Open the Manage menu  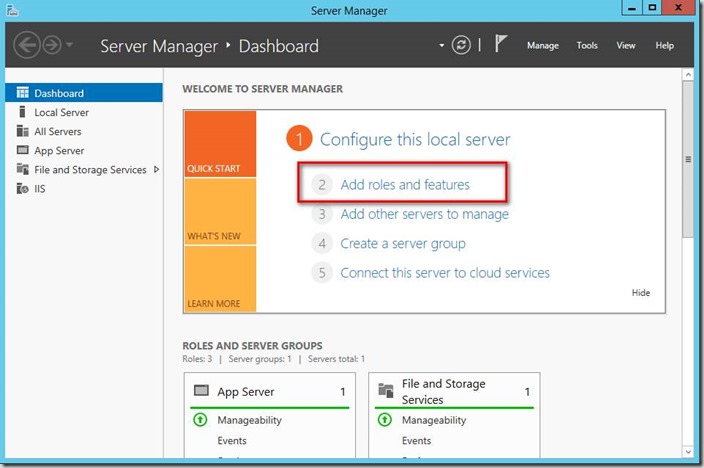coord(543,46)
